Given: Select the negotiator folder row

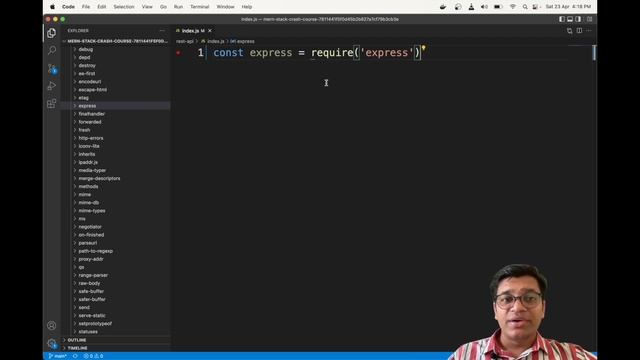Looking at the screenshot, I should point(116,227).
